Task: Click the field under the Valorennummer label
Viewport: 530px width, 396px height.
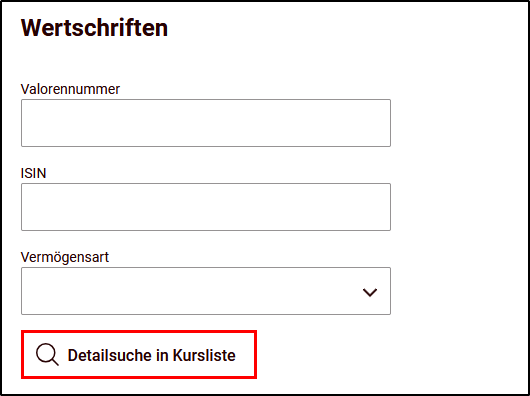Action: 206,123
